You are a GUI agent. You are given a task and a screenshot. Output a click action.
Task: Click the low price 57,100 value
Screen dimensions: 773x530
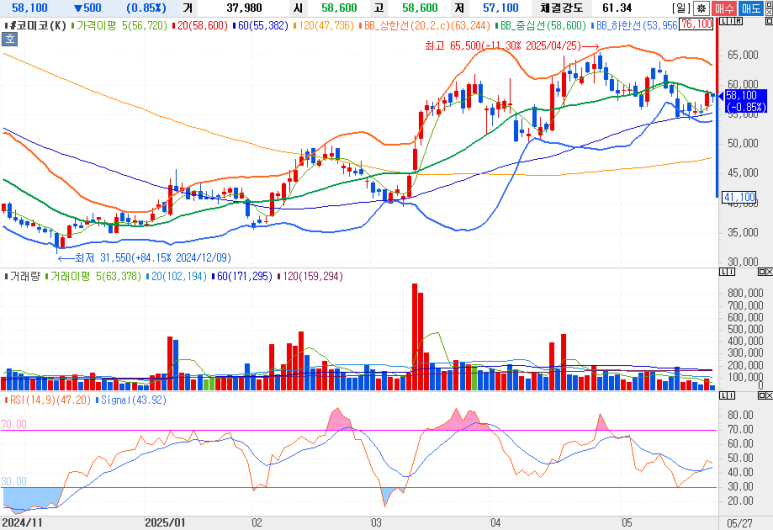[x=501, y=8]
